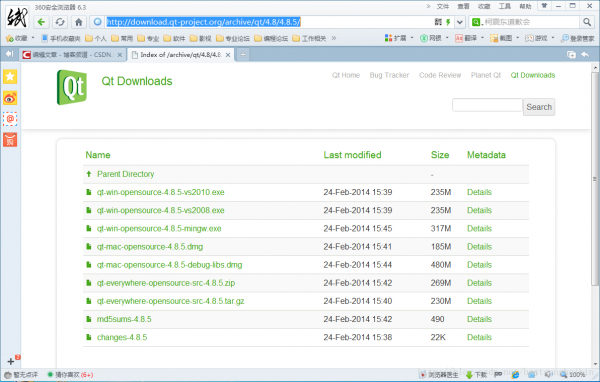Open Parent Directory link
Screen dimensions: 600x382
pos(126,174)
